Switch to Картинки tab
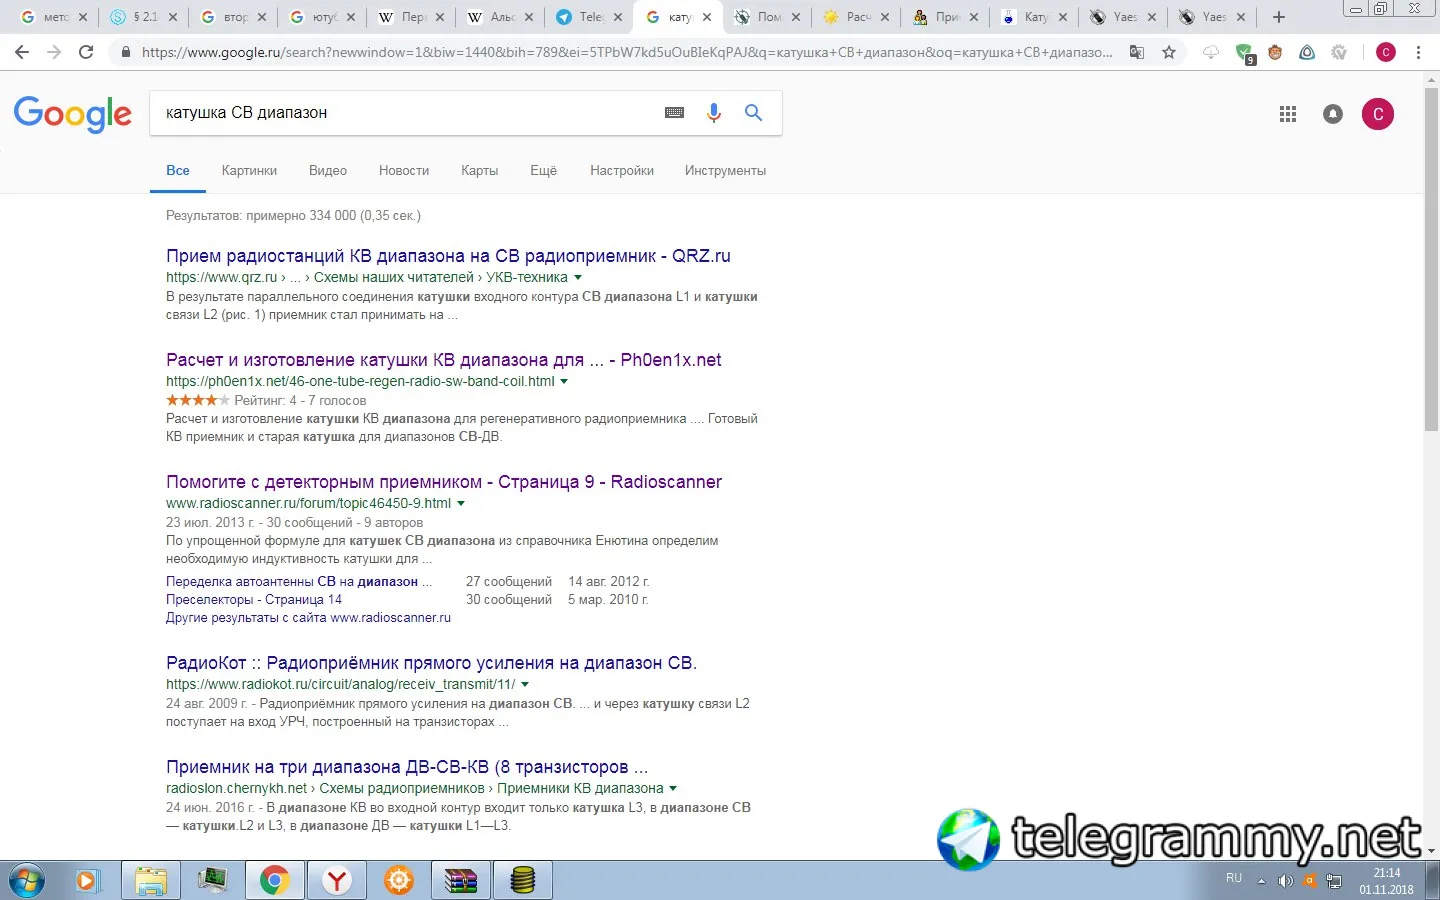This screenshot has height=900, width=1440. pos(249,171)
